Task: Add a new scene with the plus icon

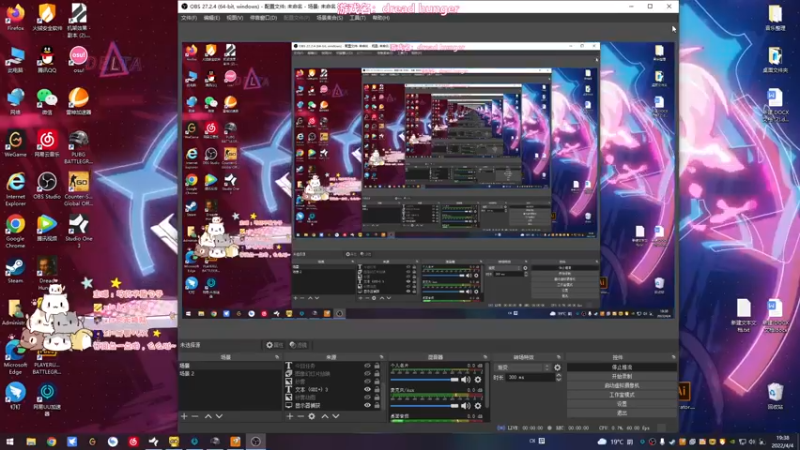Action: pyautogui.click(x=184, y=416)
